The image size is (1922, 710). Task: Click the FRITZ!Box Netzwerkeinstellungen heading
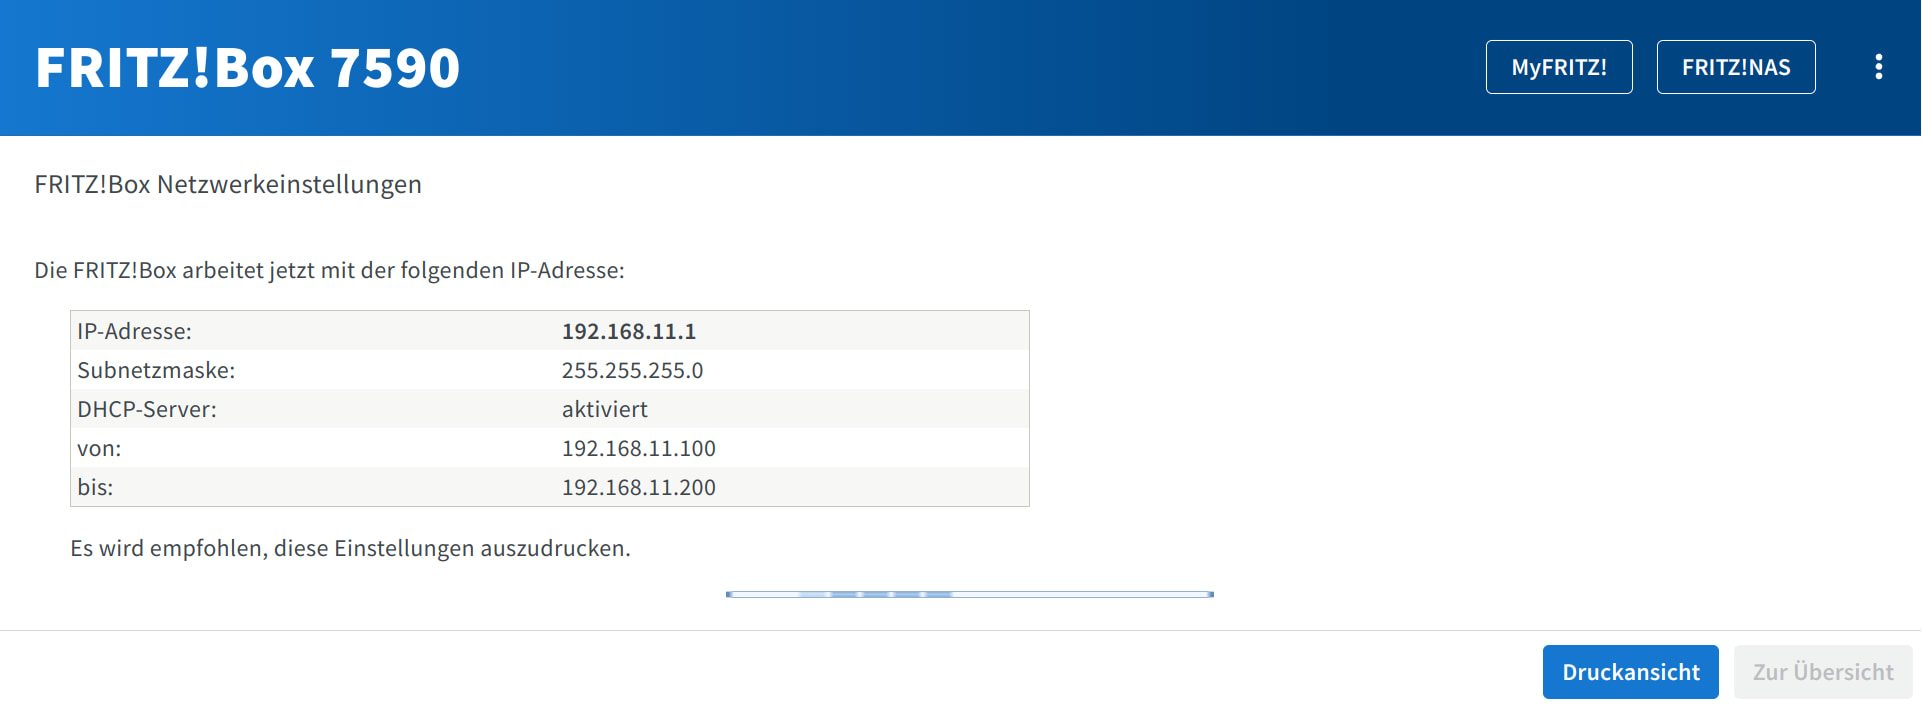[228, 185]
